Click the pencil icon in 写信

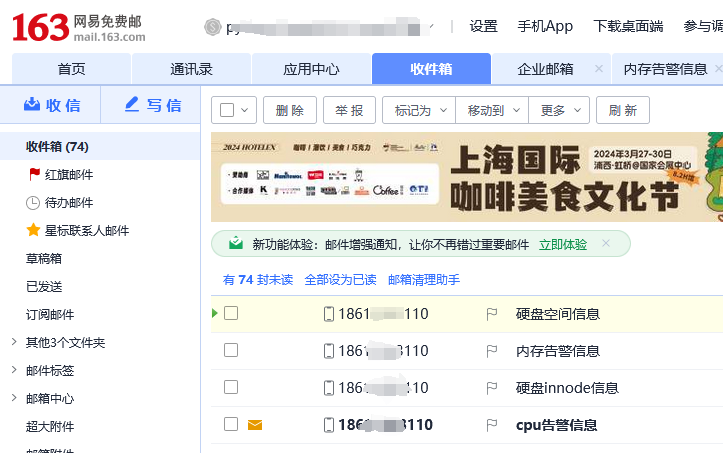[x=132, y=104]
